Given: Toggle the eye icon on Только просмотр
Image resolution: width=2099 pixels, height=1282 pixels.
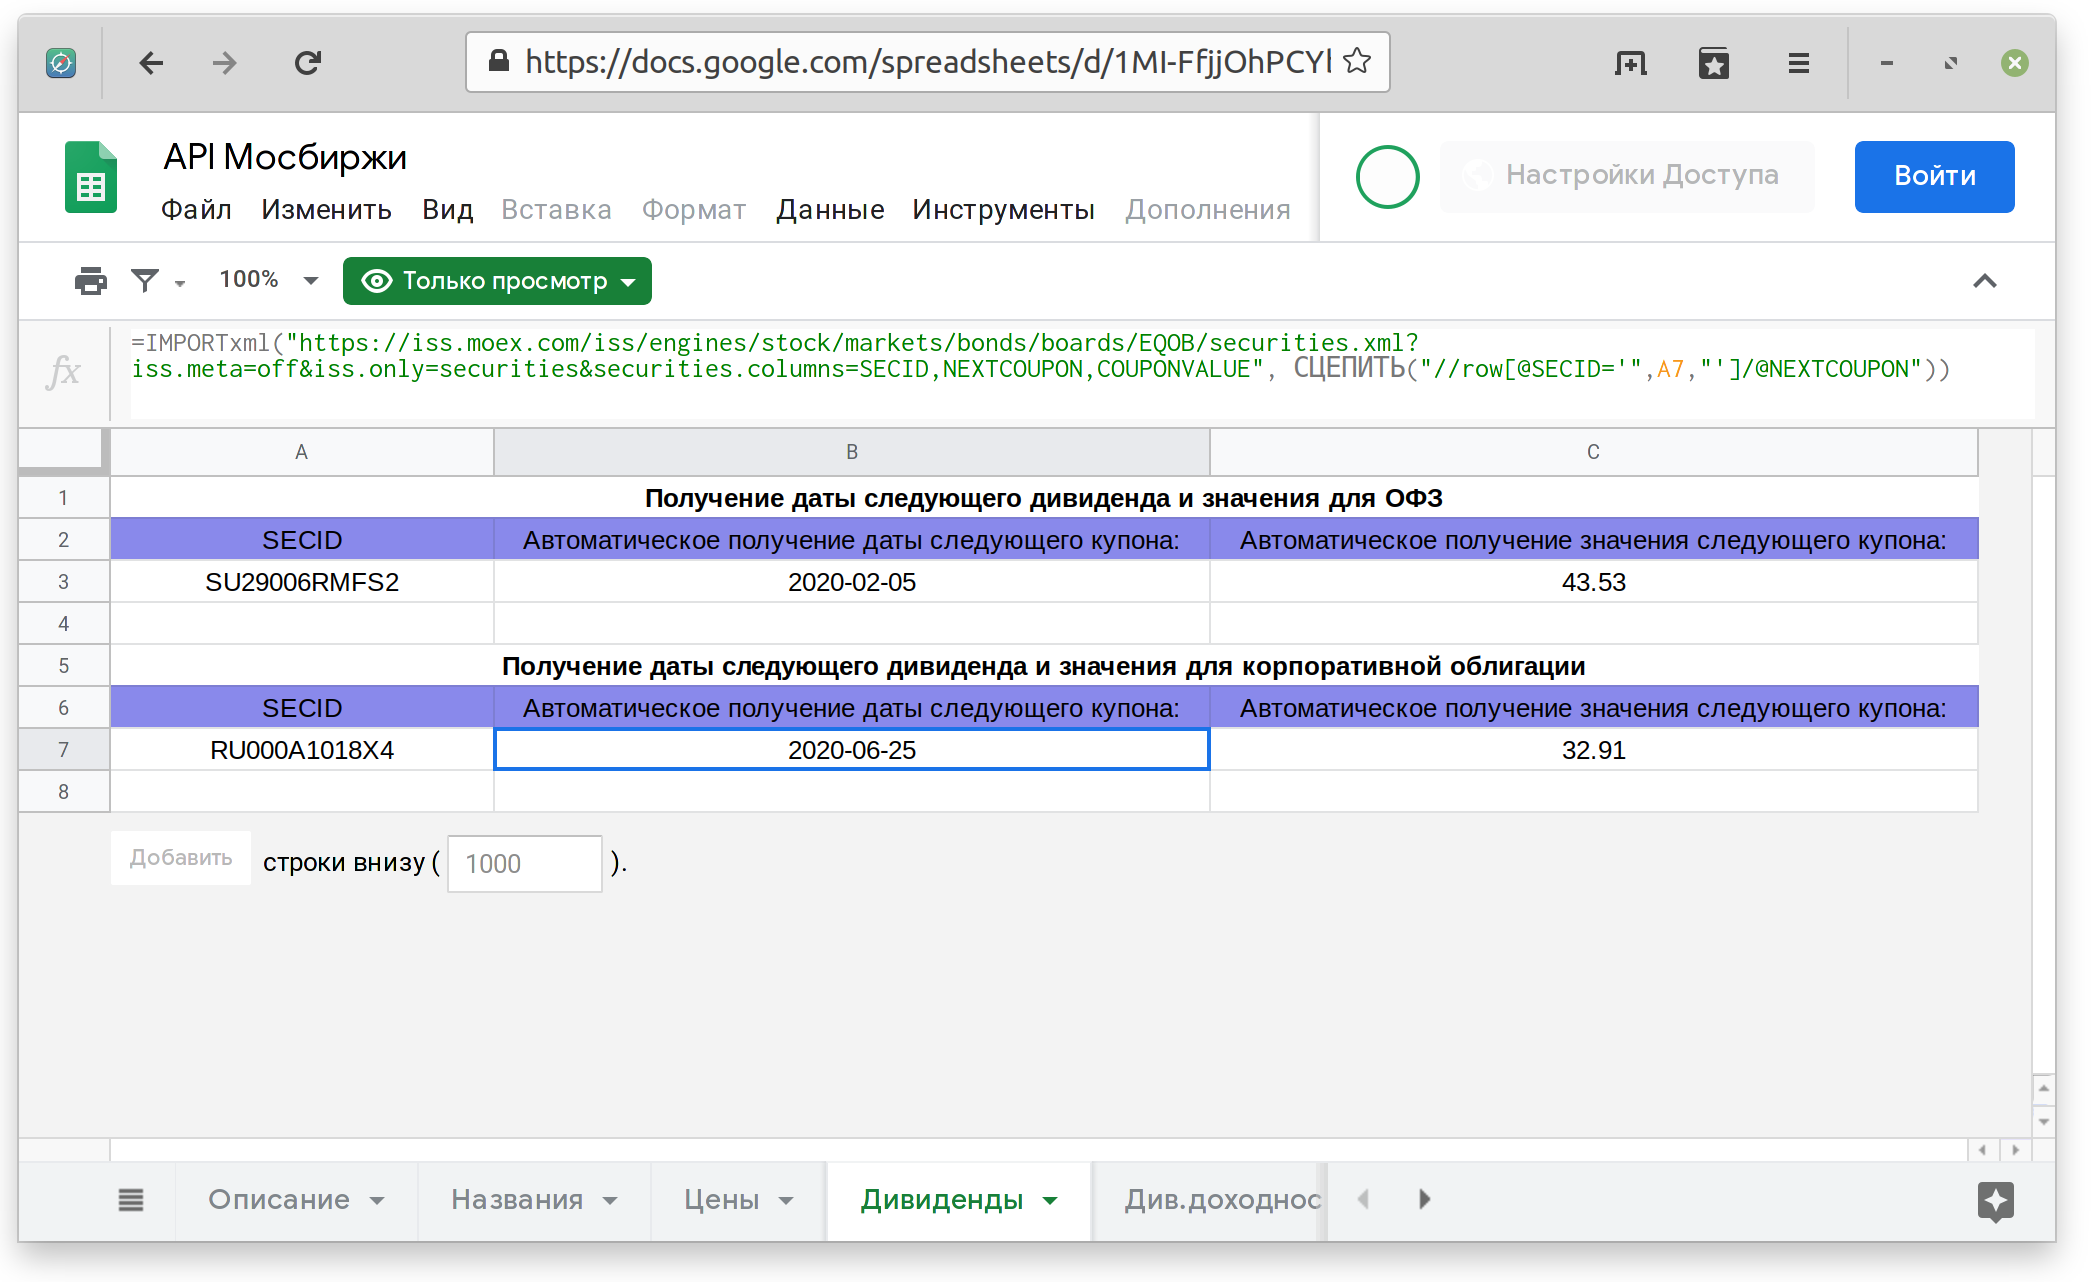Looking at the screenshot, I should coord(376,281).
